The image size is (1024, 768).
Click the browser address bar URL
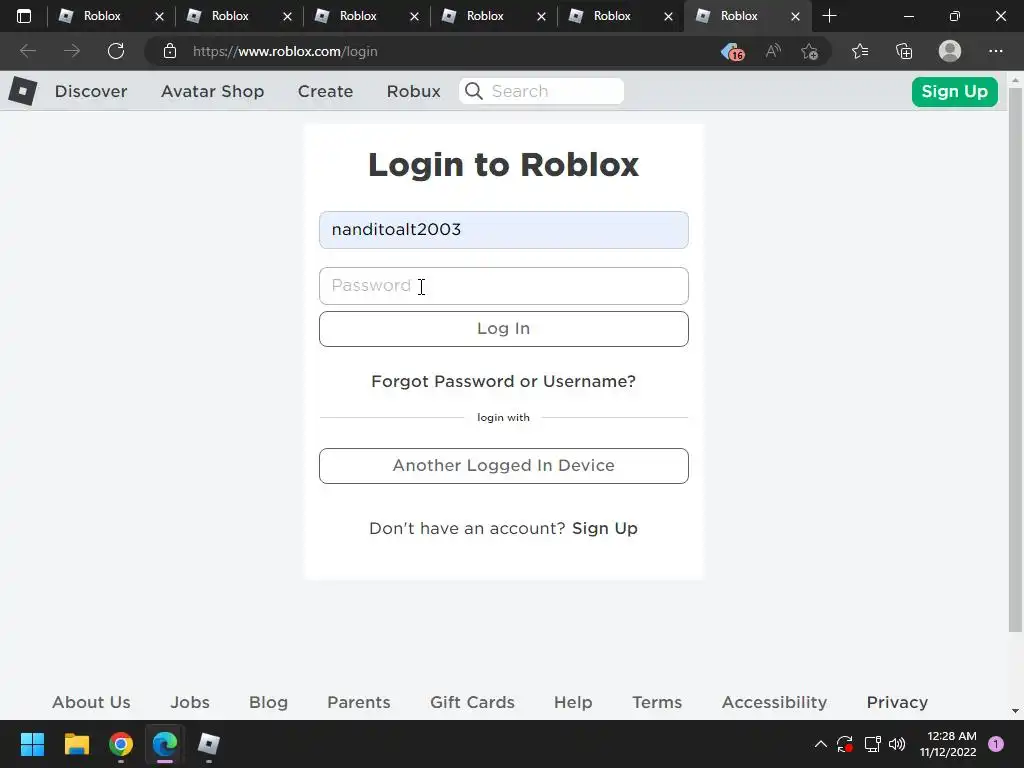click(285, 52)
